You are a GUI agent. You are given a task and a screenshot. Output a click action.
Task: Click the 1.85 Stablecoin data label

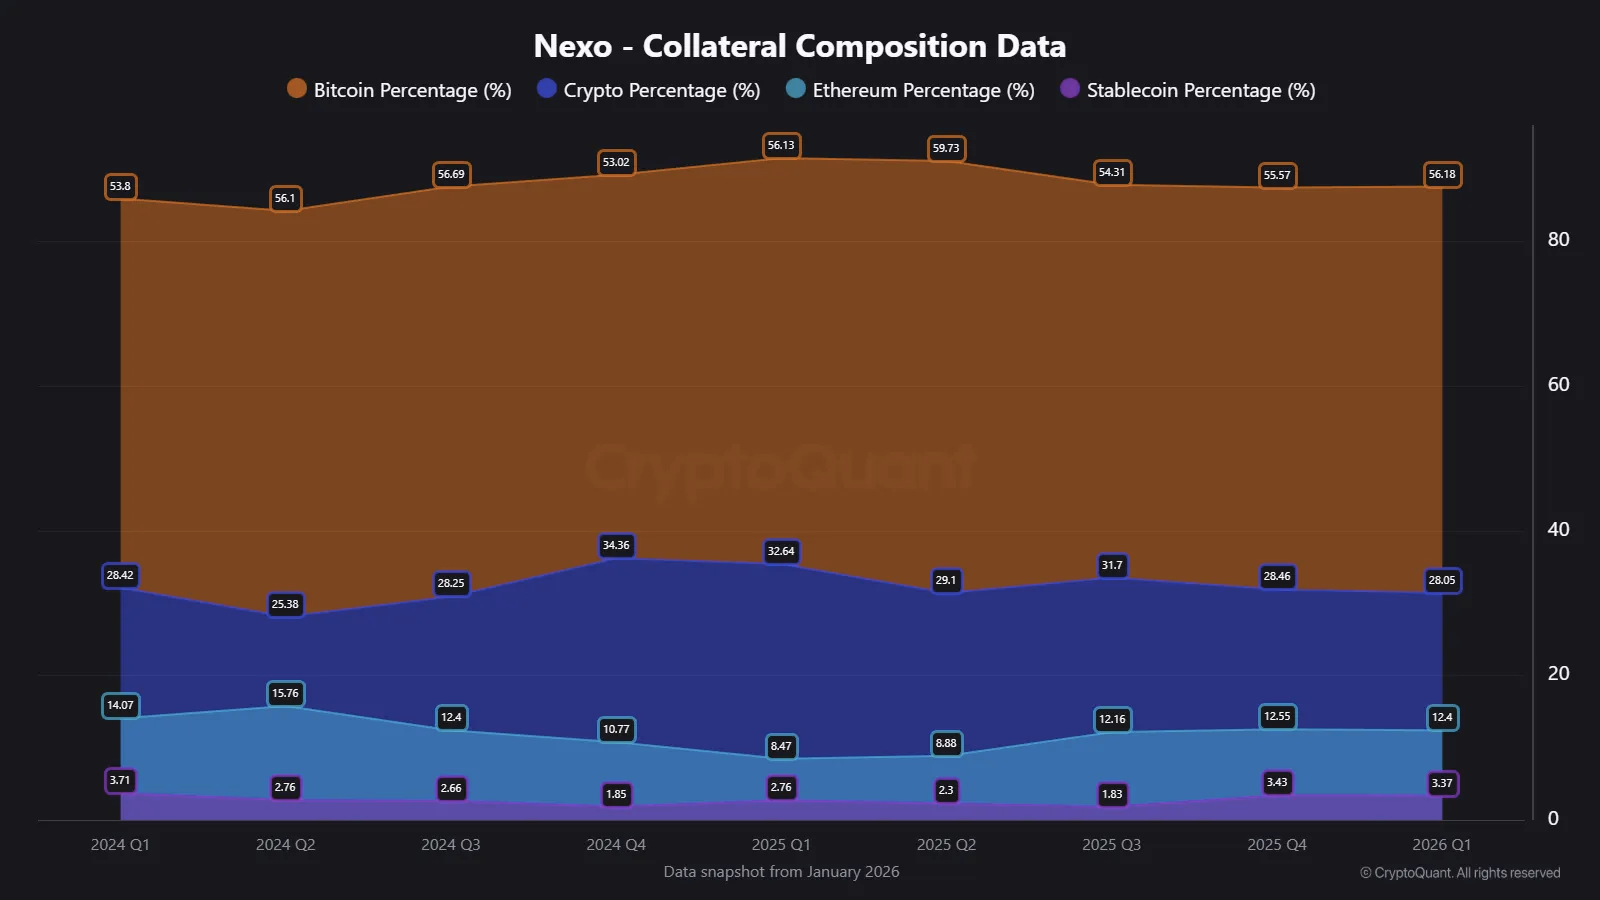616,794
